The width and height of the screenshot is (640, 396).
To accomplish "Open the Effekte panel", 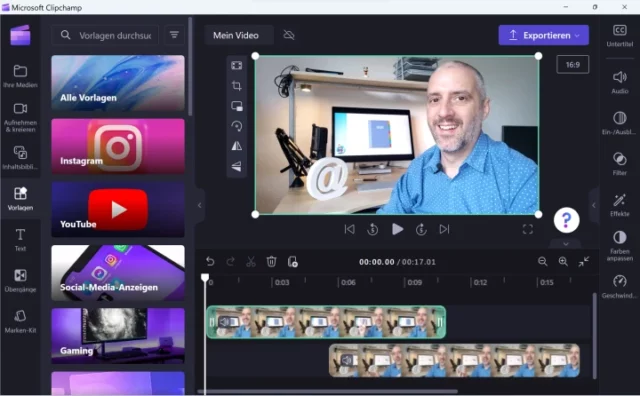I will coord(620,205).
